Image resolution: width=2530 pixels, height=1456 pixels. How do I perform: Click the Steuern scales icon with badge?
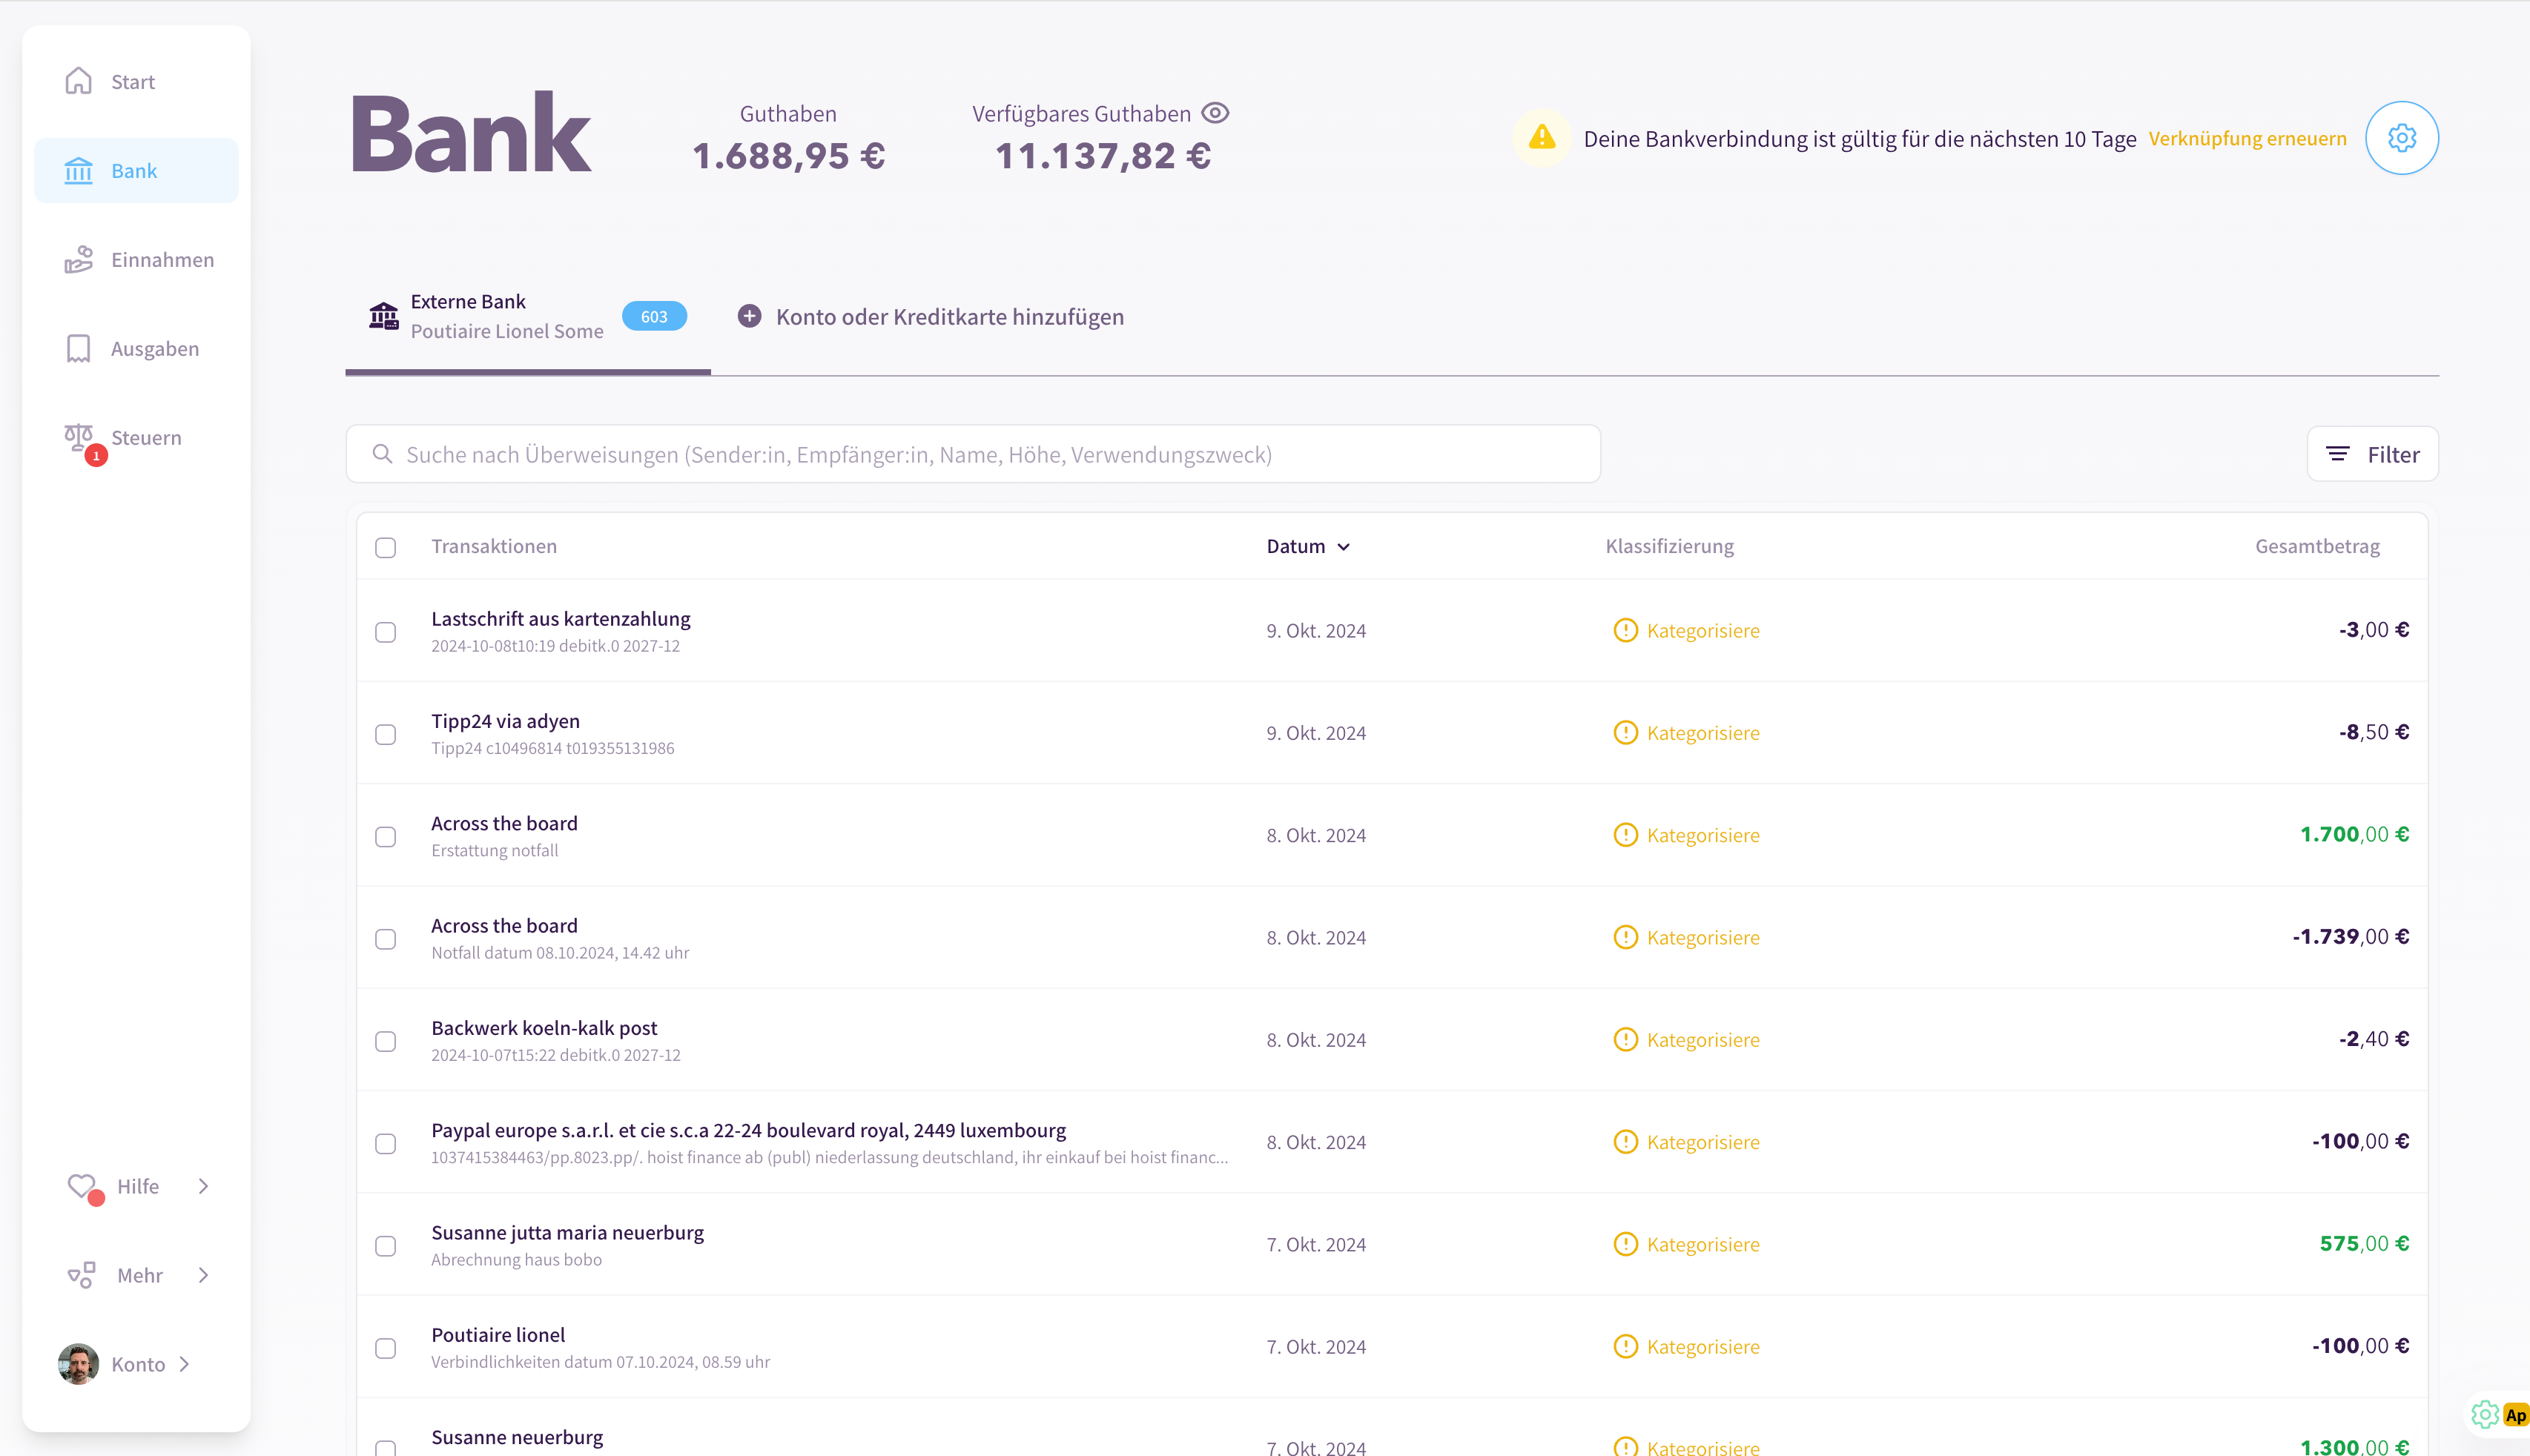[79, 438]
